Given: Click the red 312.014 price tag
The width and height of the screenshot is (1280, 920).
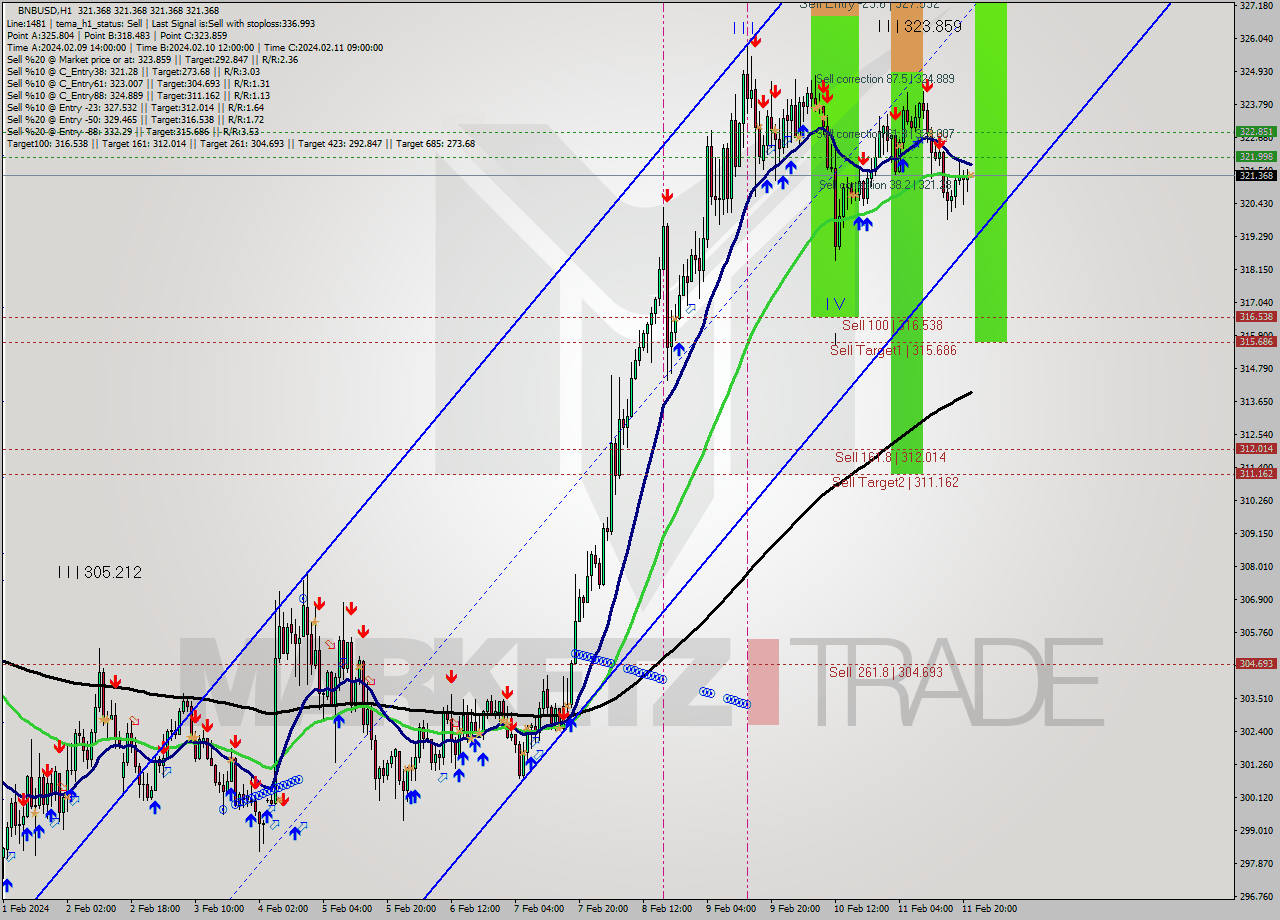Looking at the screenshot, I should [1256, 449].
